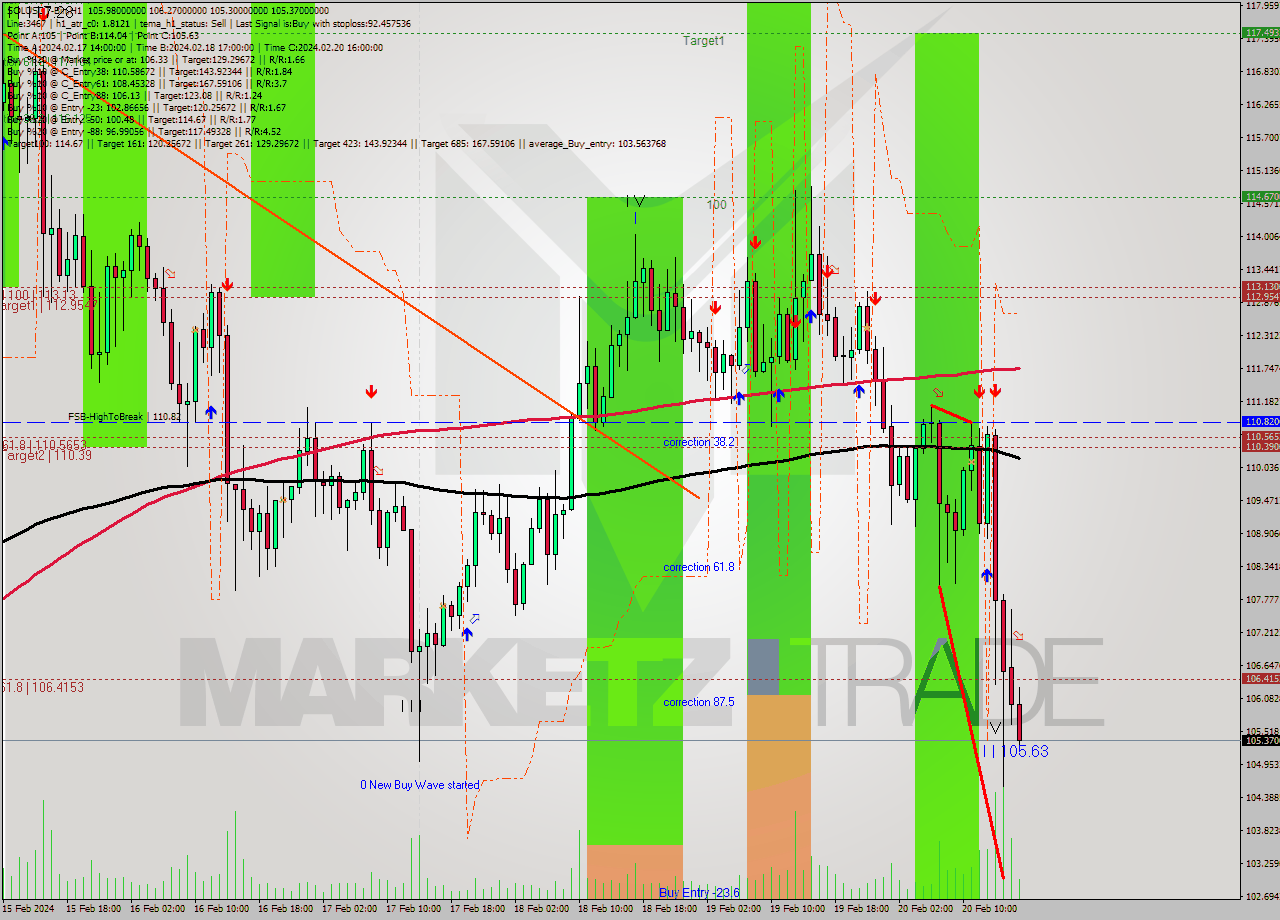Click the '0 New Buy Wave started' label
This screenshot has height=920, width=1280.
coord(420,785)
